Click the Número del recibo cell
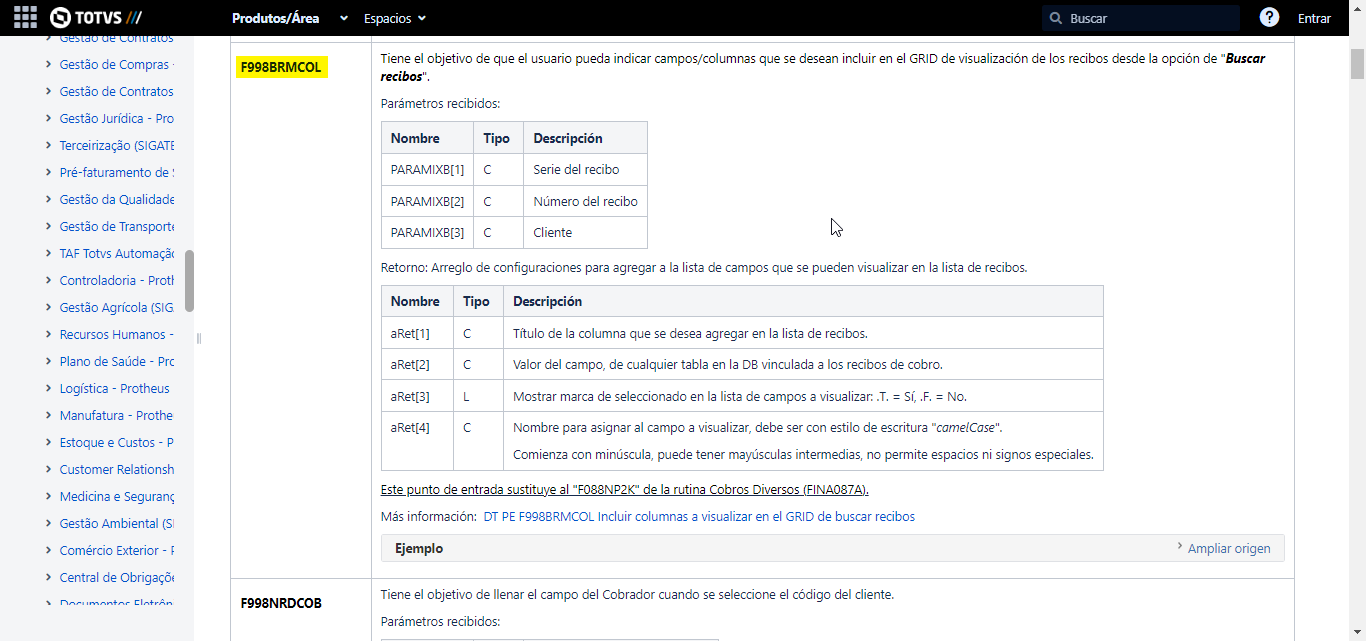This screenshot has height=641, width=1366. tap(585, 201)
